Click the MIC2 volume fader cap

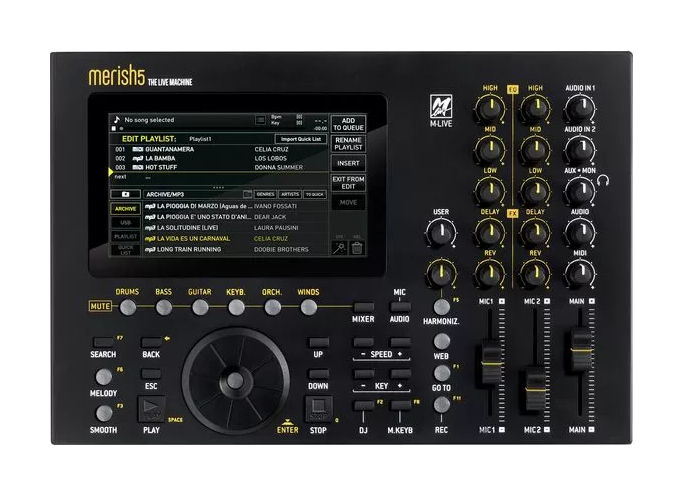[535, 389]
